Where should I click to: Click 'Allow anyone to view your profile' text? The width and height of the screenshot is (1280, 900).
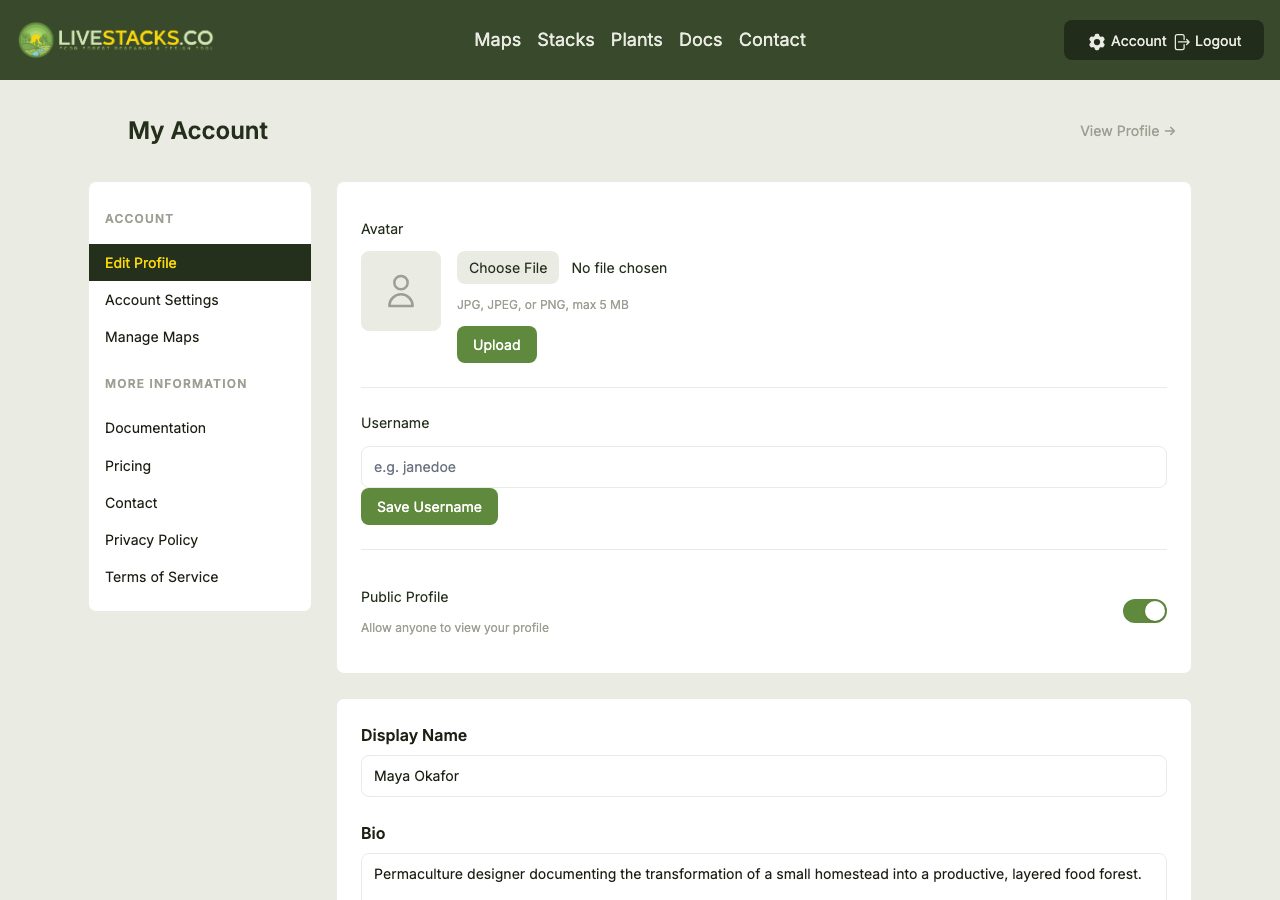(455, 628)
